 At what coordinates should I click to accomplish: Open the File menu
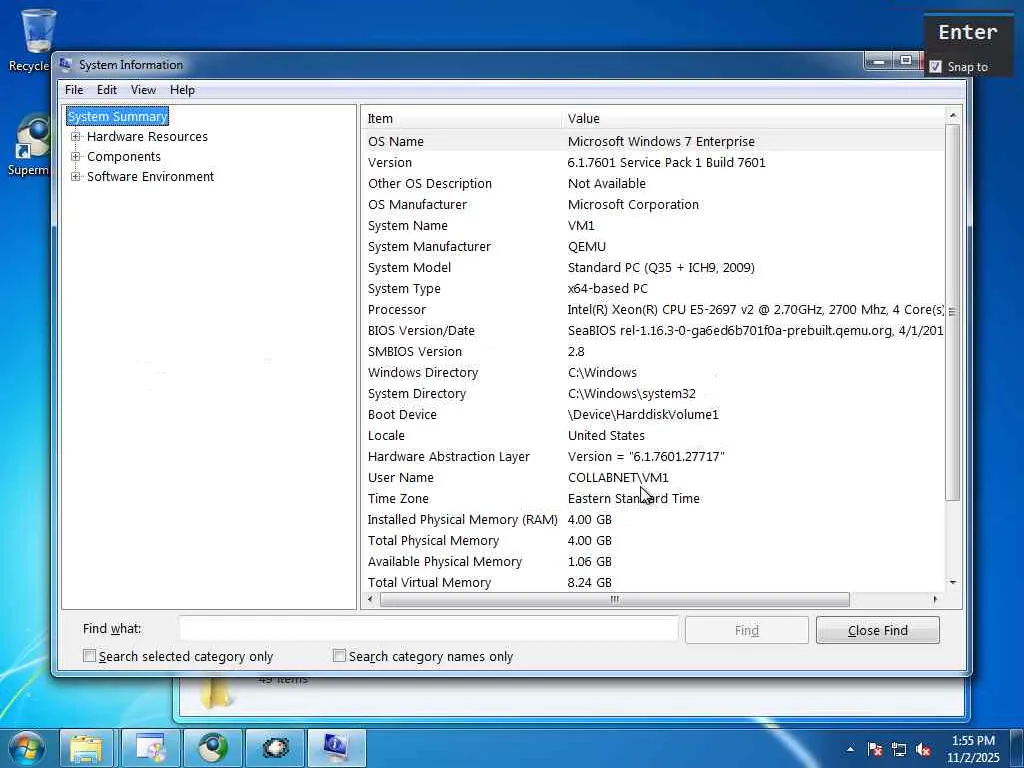tap(74, 89)
